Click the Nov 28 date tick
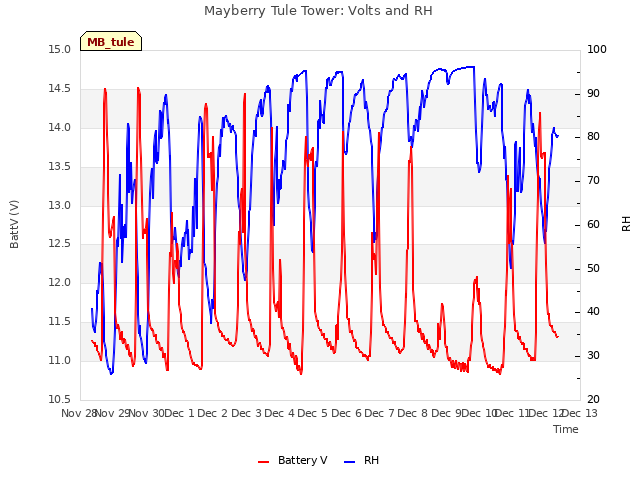Screen dimensions: 640x480 78,413
